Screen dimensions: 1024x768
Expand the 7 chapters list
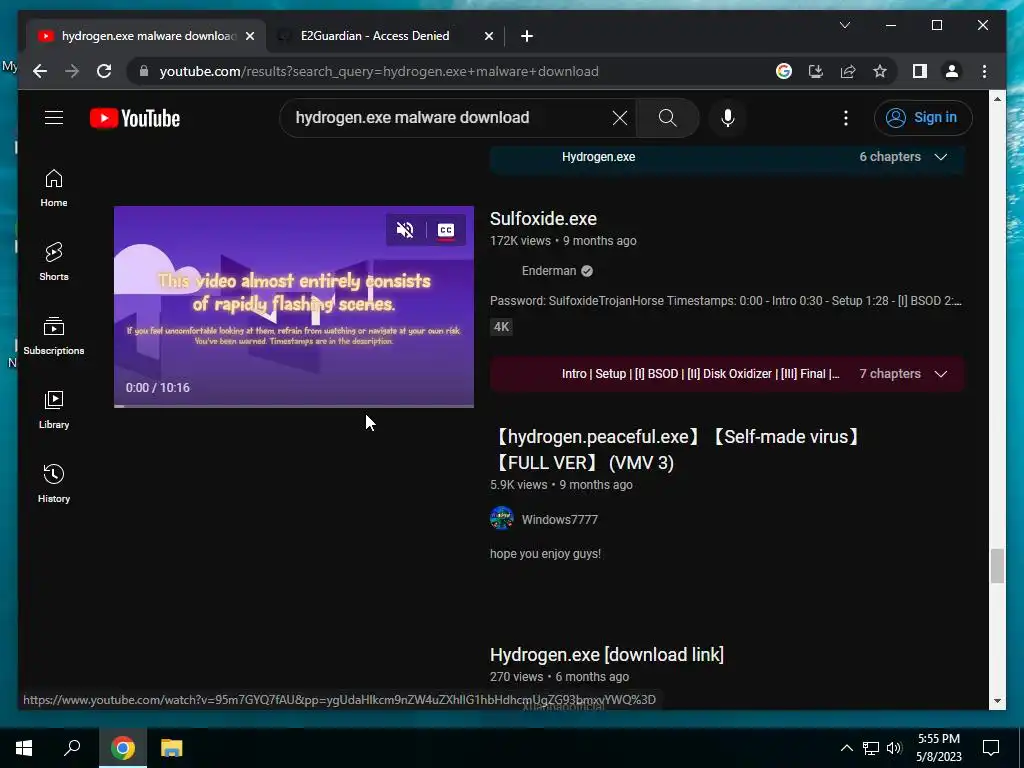click(x=903, y=374)
